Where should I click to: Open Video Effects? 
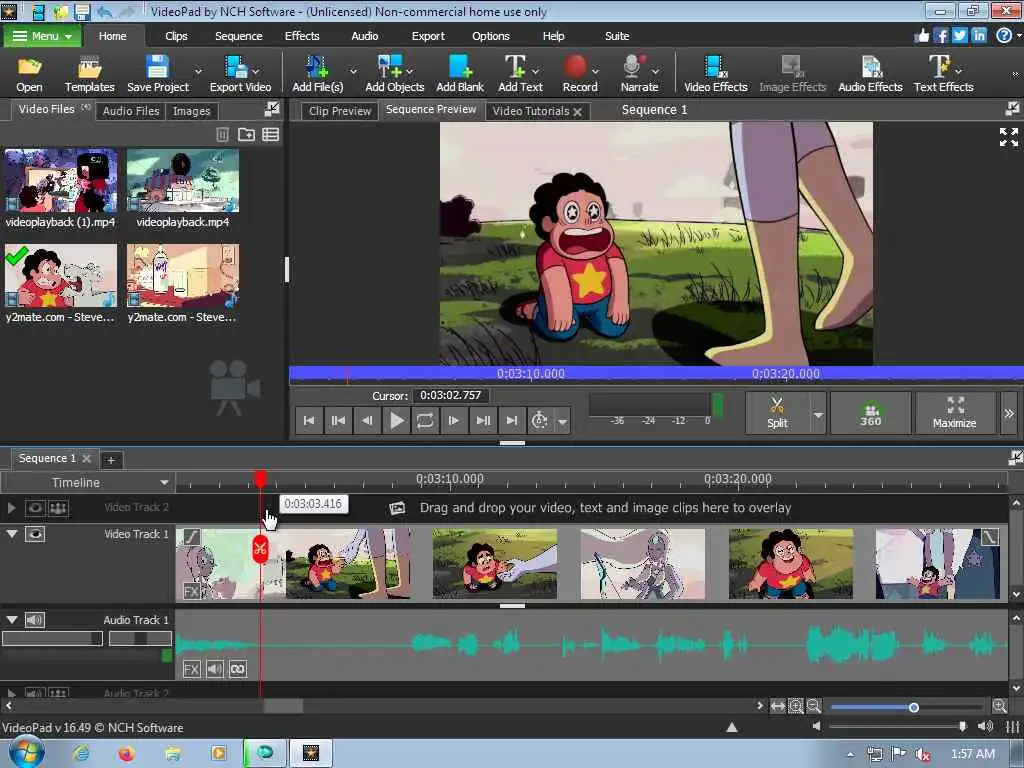pyautogui.click(x=715, y=74)
